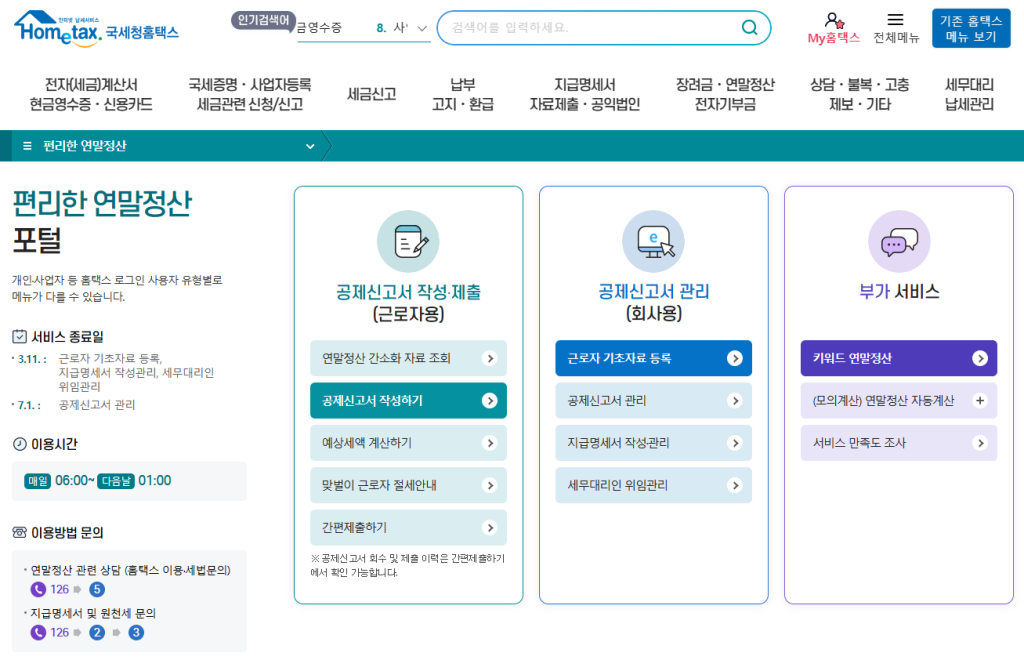
Task: Click the 부가 서비스 chat bubble icon
Action: [898, 242]
